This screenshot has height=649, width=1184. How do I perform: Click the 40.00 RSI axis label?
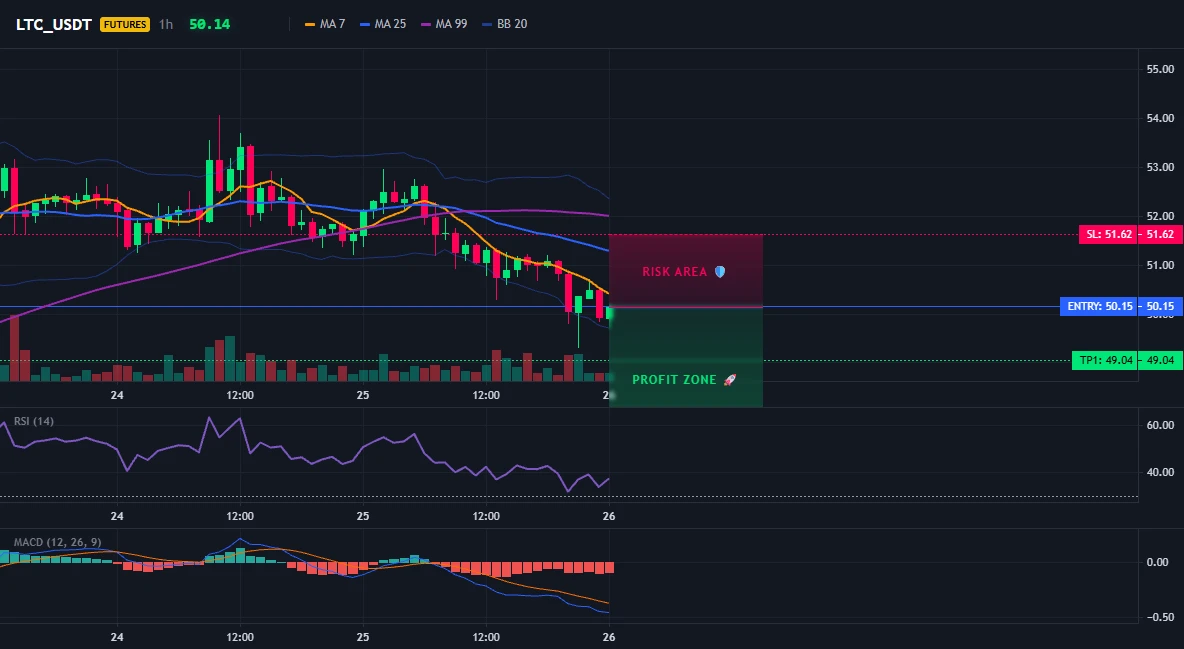pos(1160,472)
